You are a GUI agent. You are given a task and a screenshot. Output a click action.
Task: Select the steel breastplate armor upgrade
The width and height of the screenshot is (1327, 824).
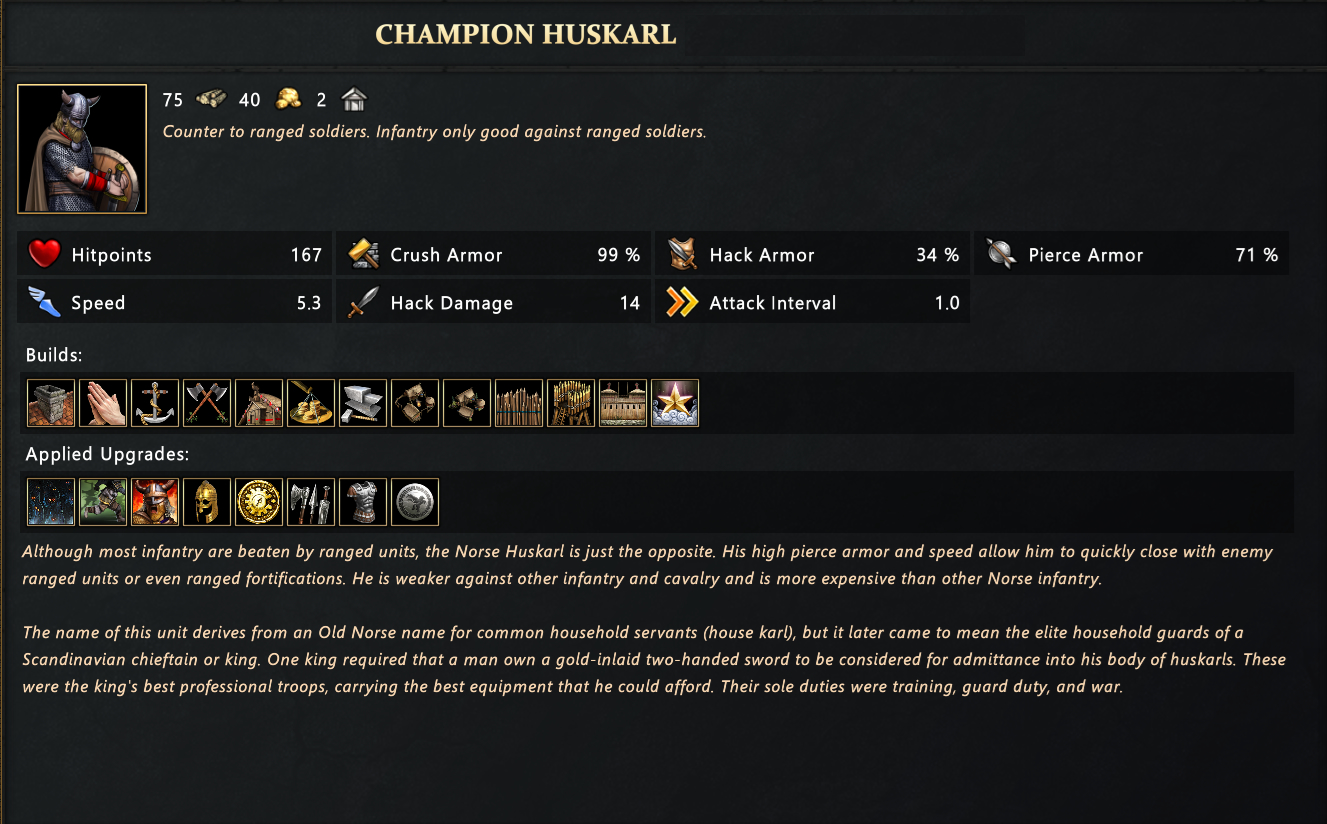363,502
